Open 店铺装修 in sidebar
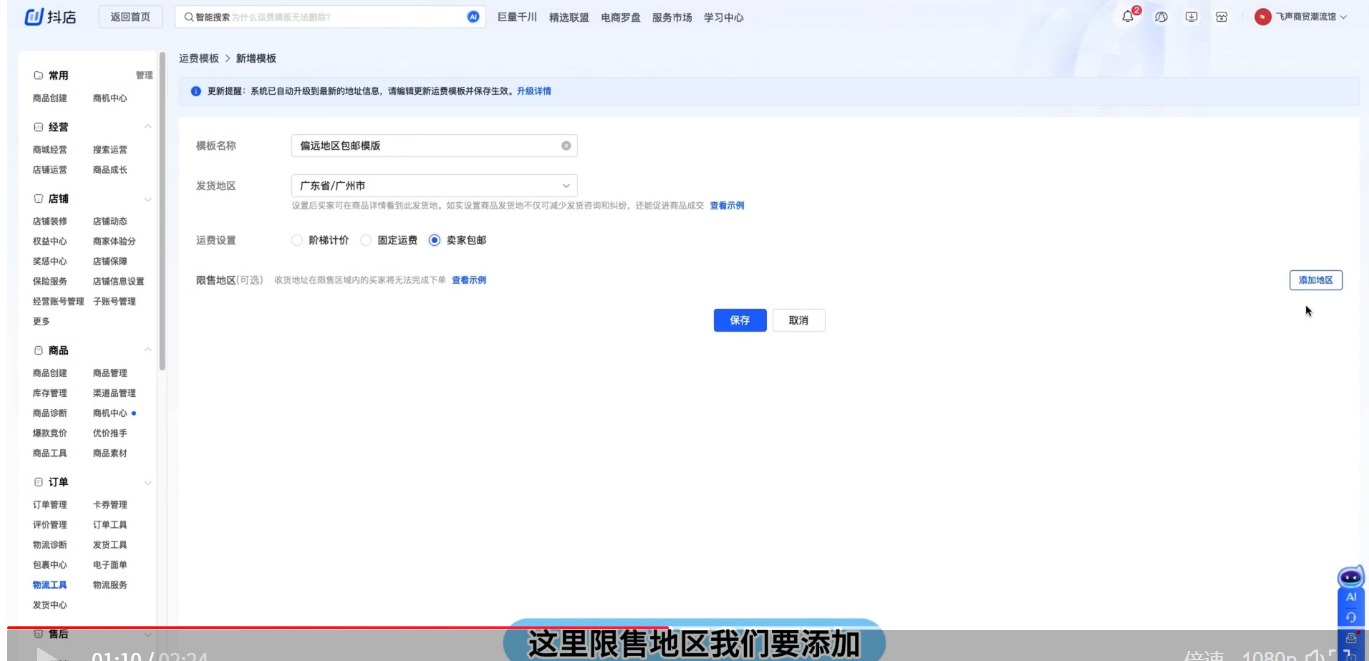 50,221
